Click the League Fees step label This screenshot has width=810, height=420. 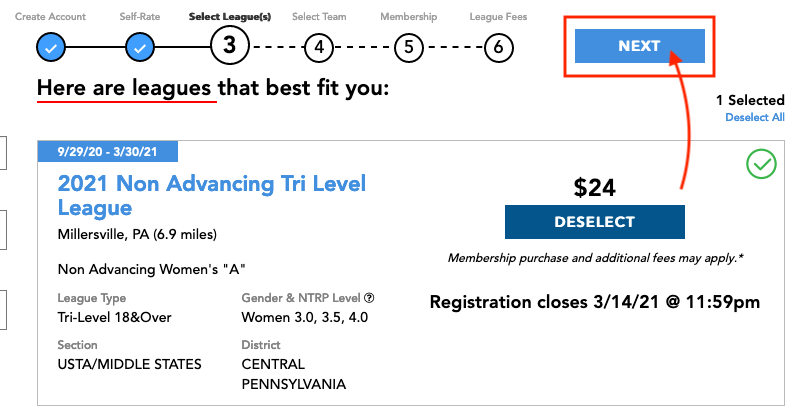point(498,17)
